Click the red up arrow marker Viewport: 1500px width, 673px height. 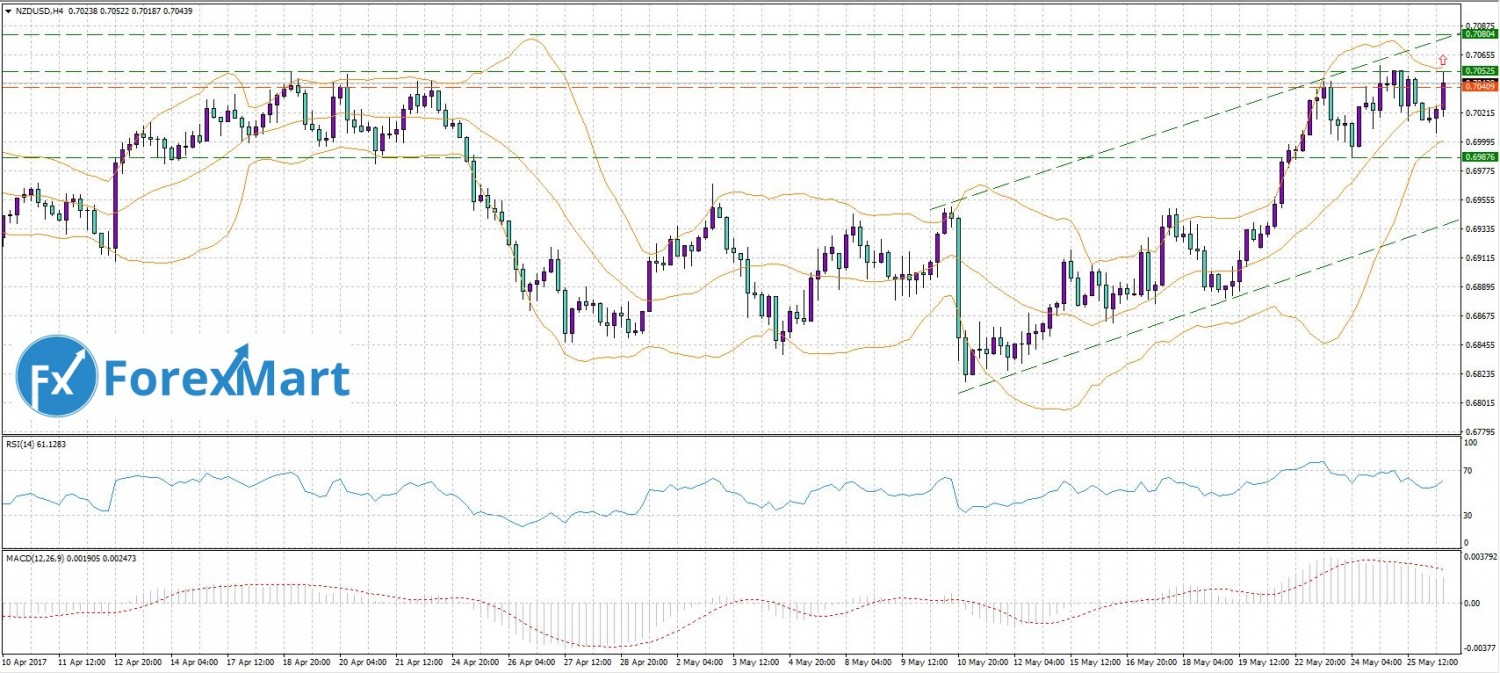click(1442, 60)
